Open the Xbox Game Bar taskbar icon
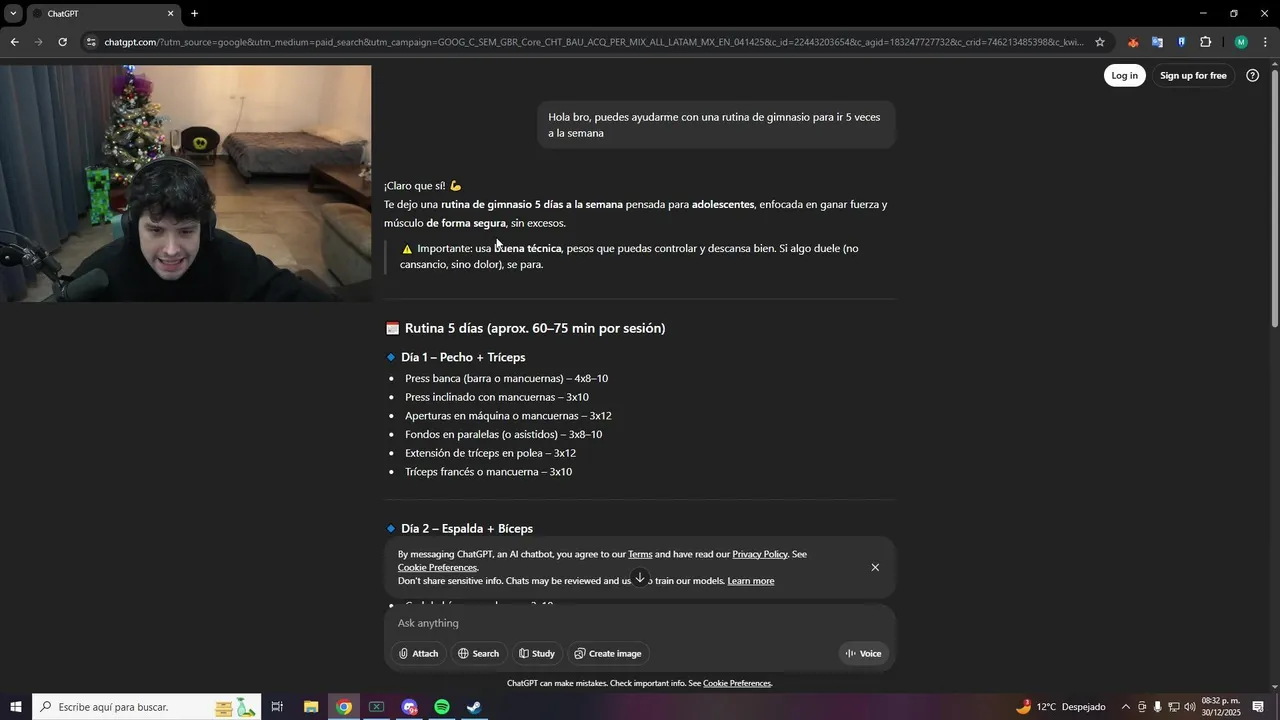Screen dimensions: 1280x720 coord(376,707)
